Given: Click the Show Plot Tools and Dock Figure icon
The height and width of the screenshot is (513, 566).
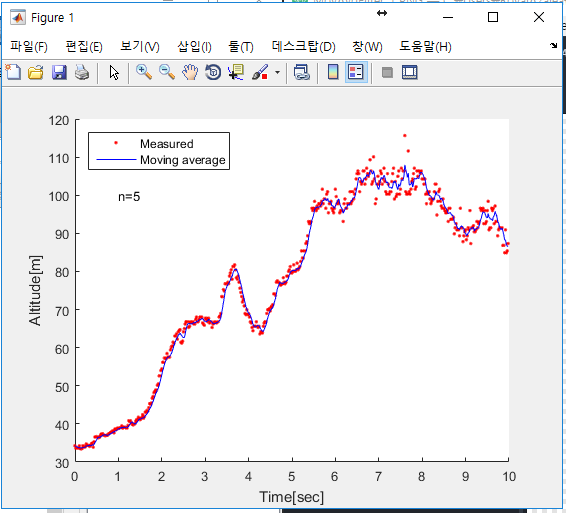Looking at the screenshot, I should click(410, 72).
